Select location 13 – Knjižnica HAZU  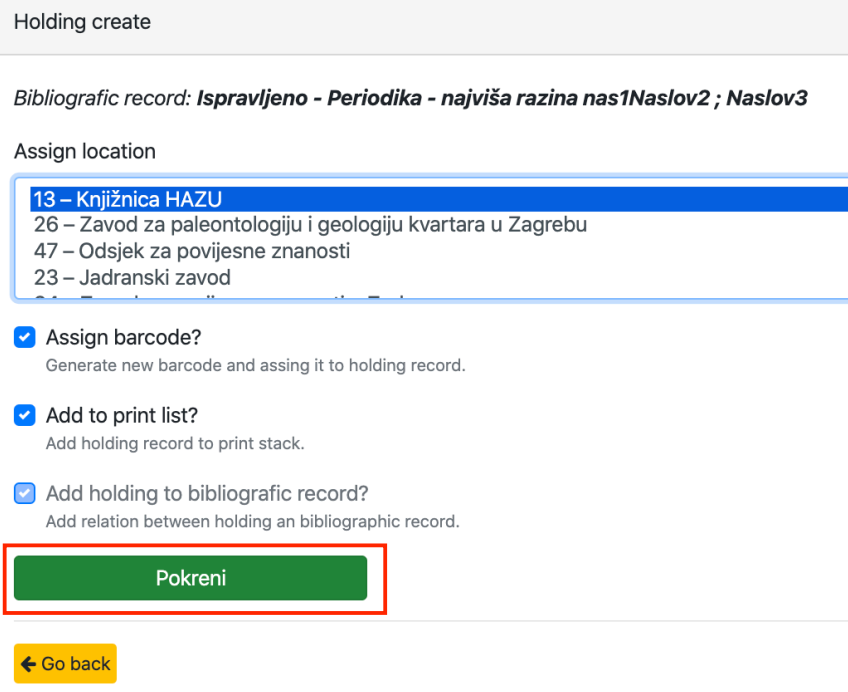click(125, 199)
